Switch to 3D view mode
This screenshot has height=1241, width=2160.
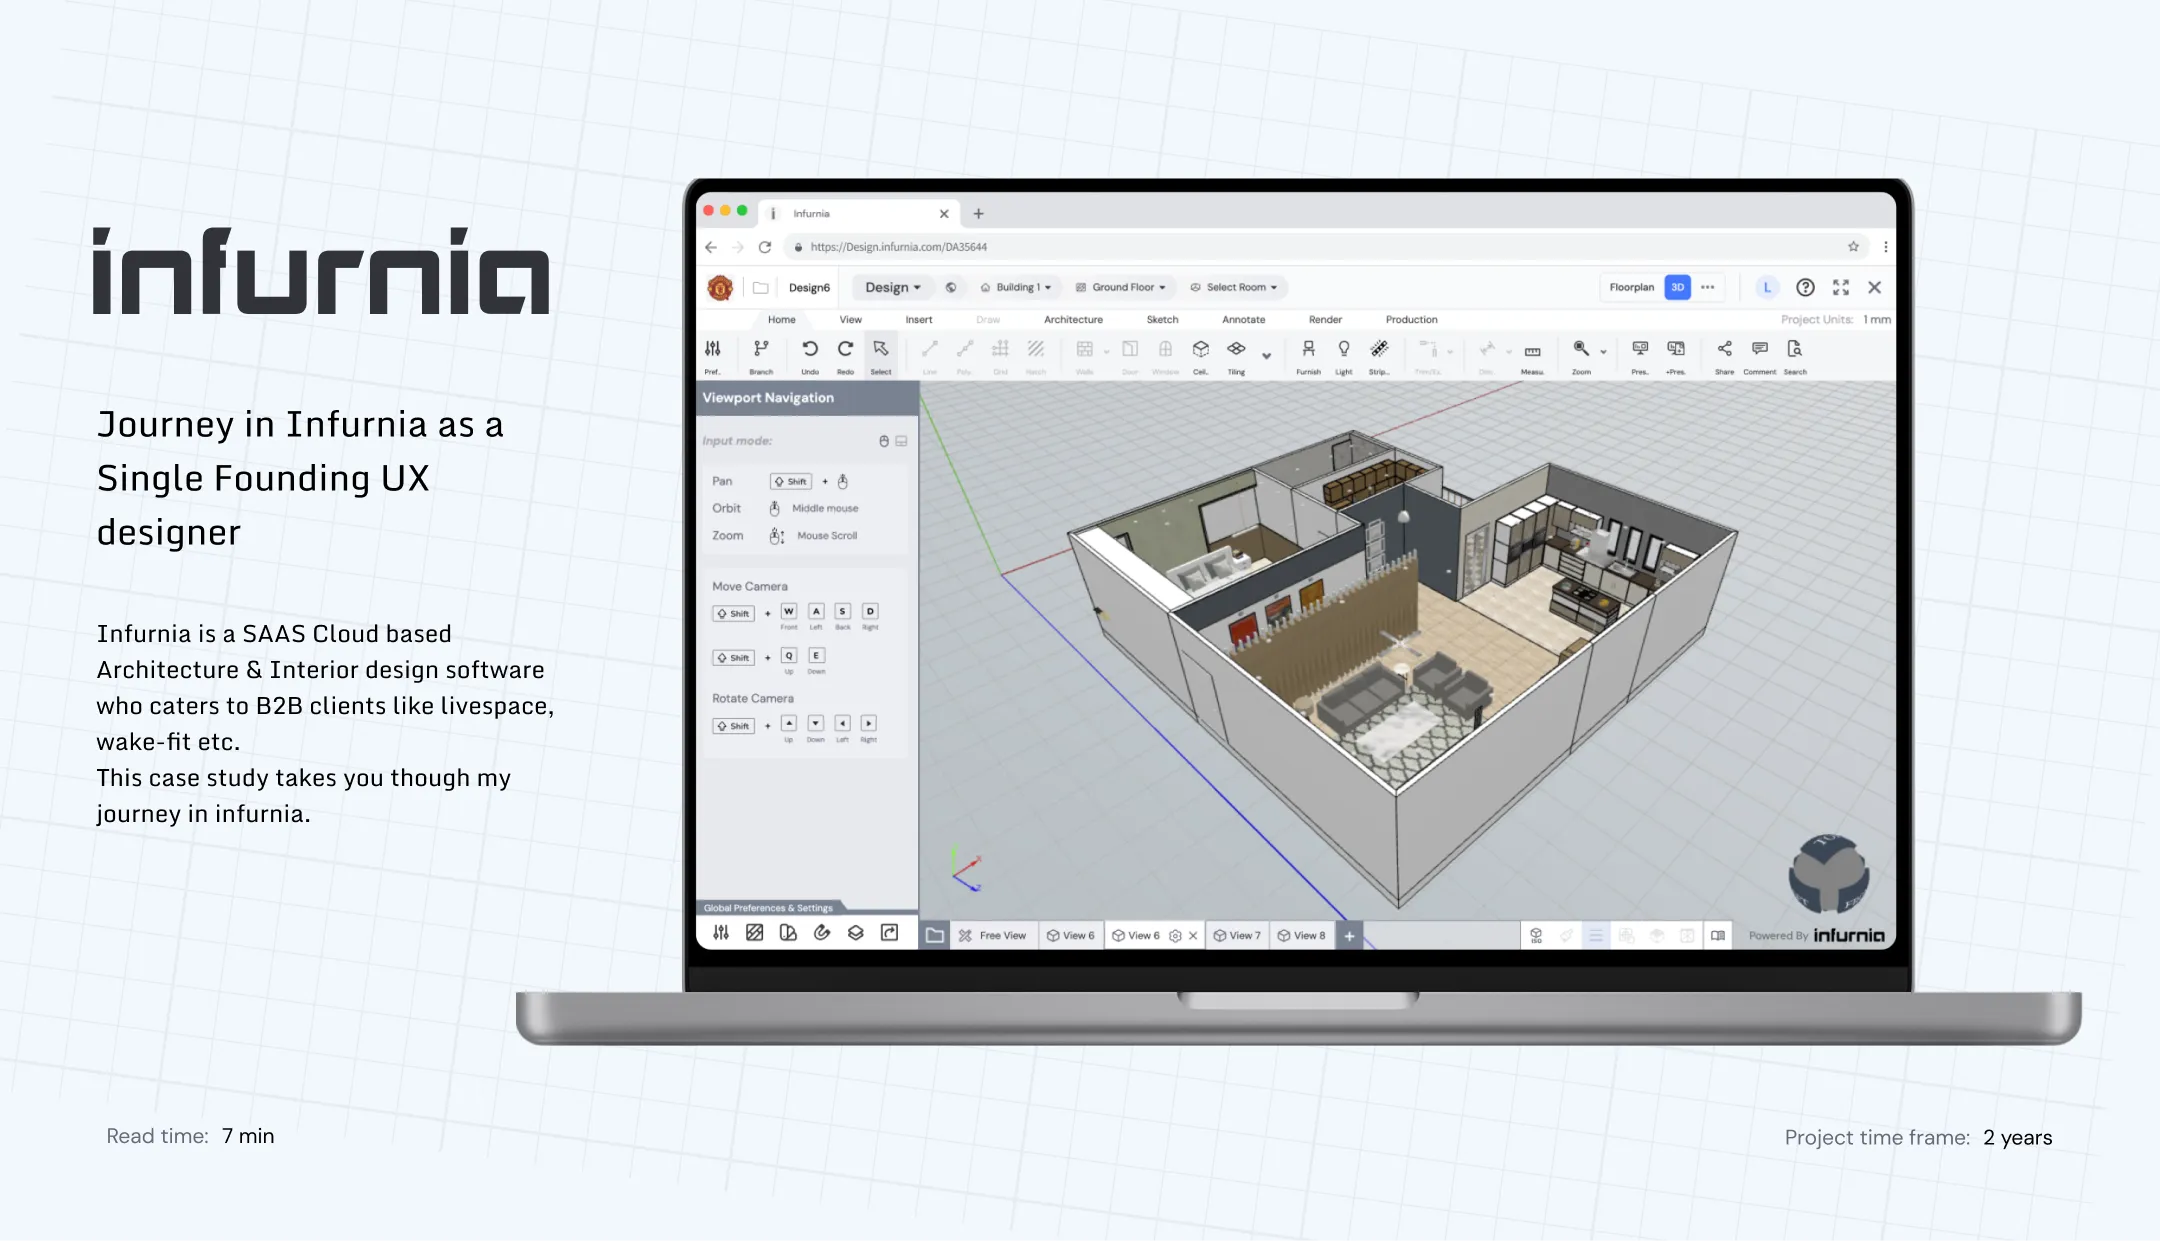point(1678,288)
